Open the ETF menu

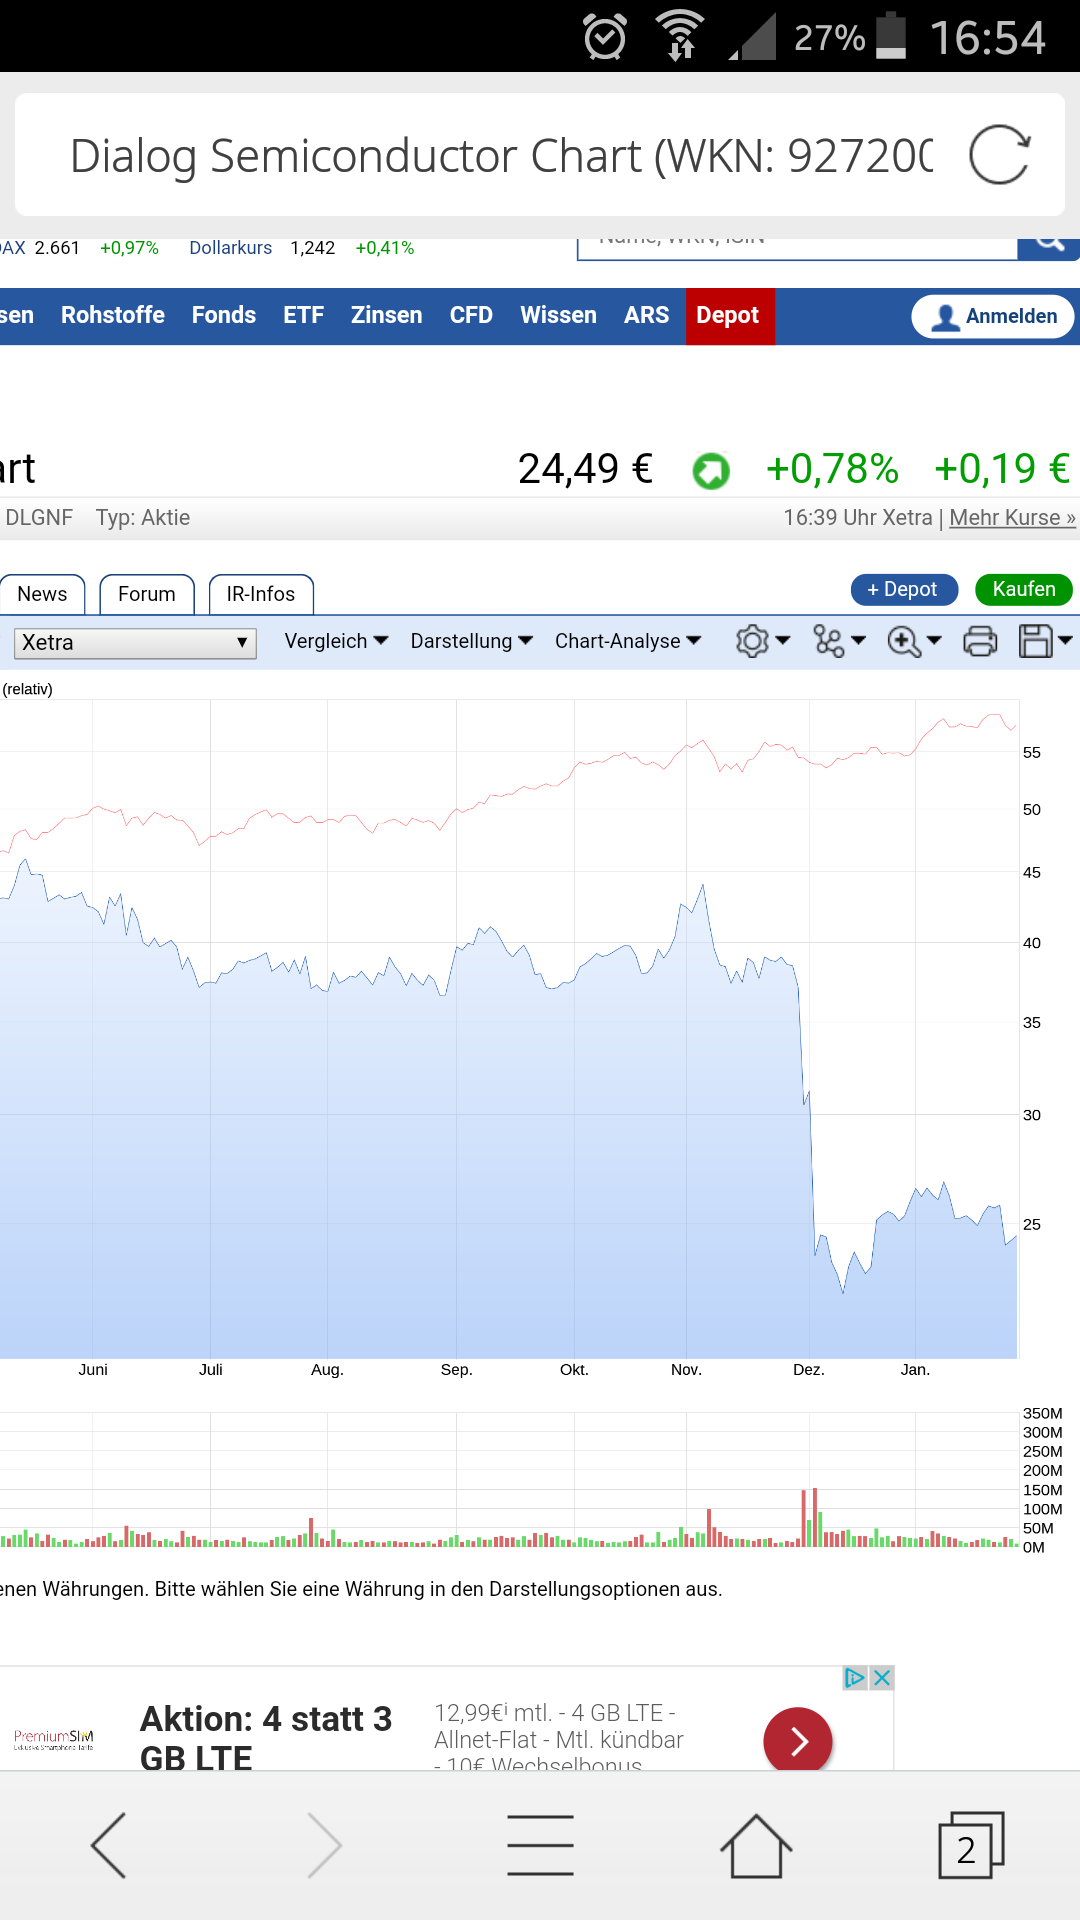[303, 315]
